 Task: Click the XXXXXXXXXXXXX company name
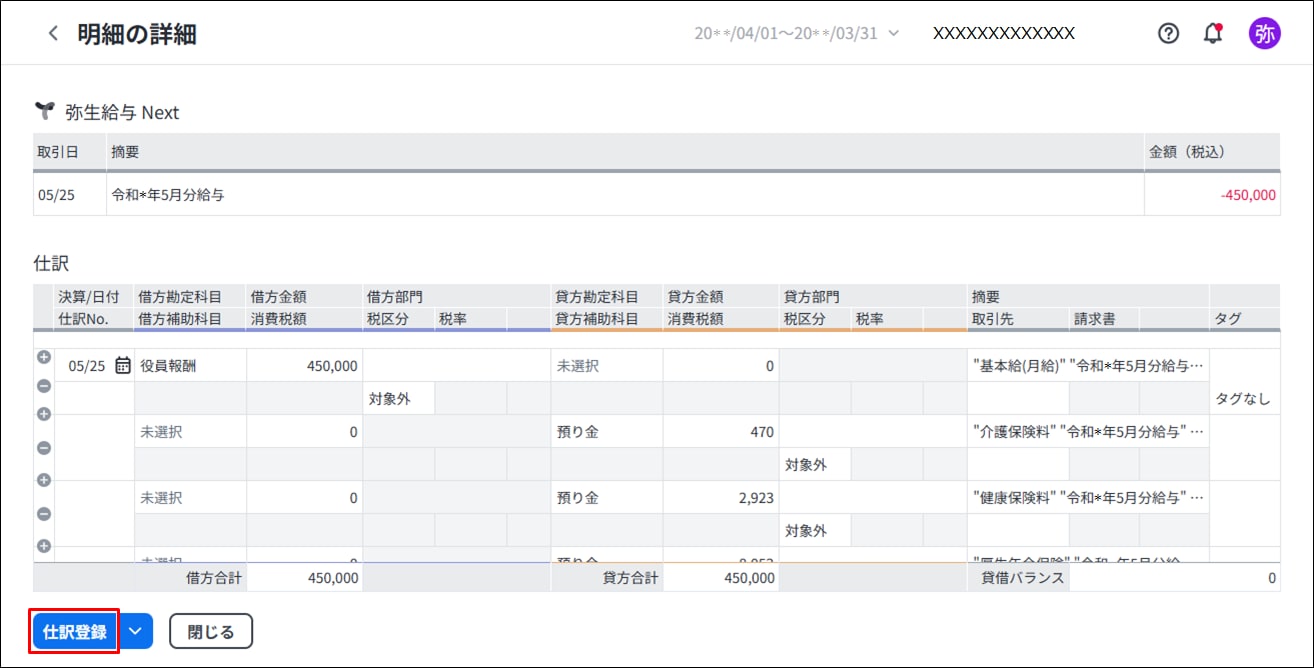coord(1004,33)
